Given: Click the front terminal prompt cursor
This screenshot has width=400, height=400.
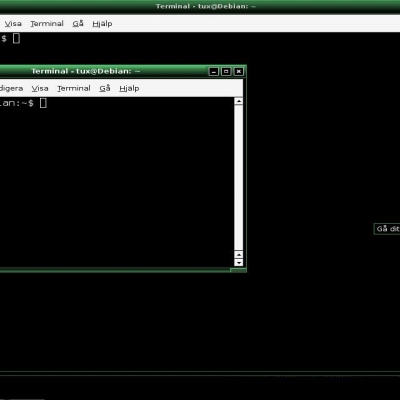Looking at the screenshot, I should click(x=43, y=103).
